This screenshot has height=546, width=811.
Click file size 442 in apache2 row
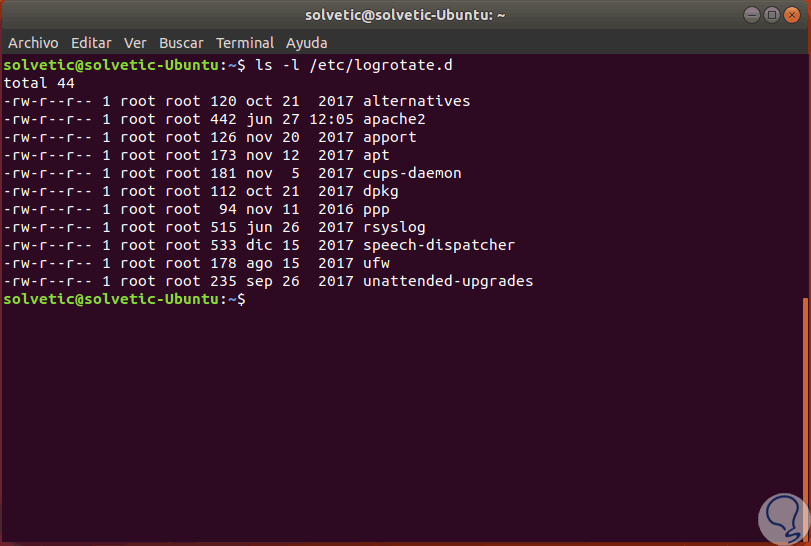coord(223,119)
